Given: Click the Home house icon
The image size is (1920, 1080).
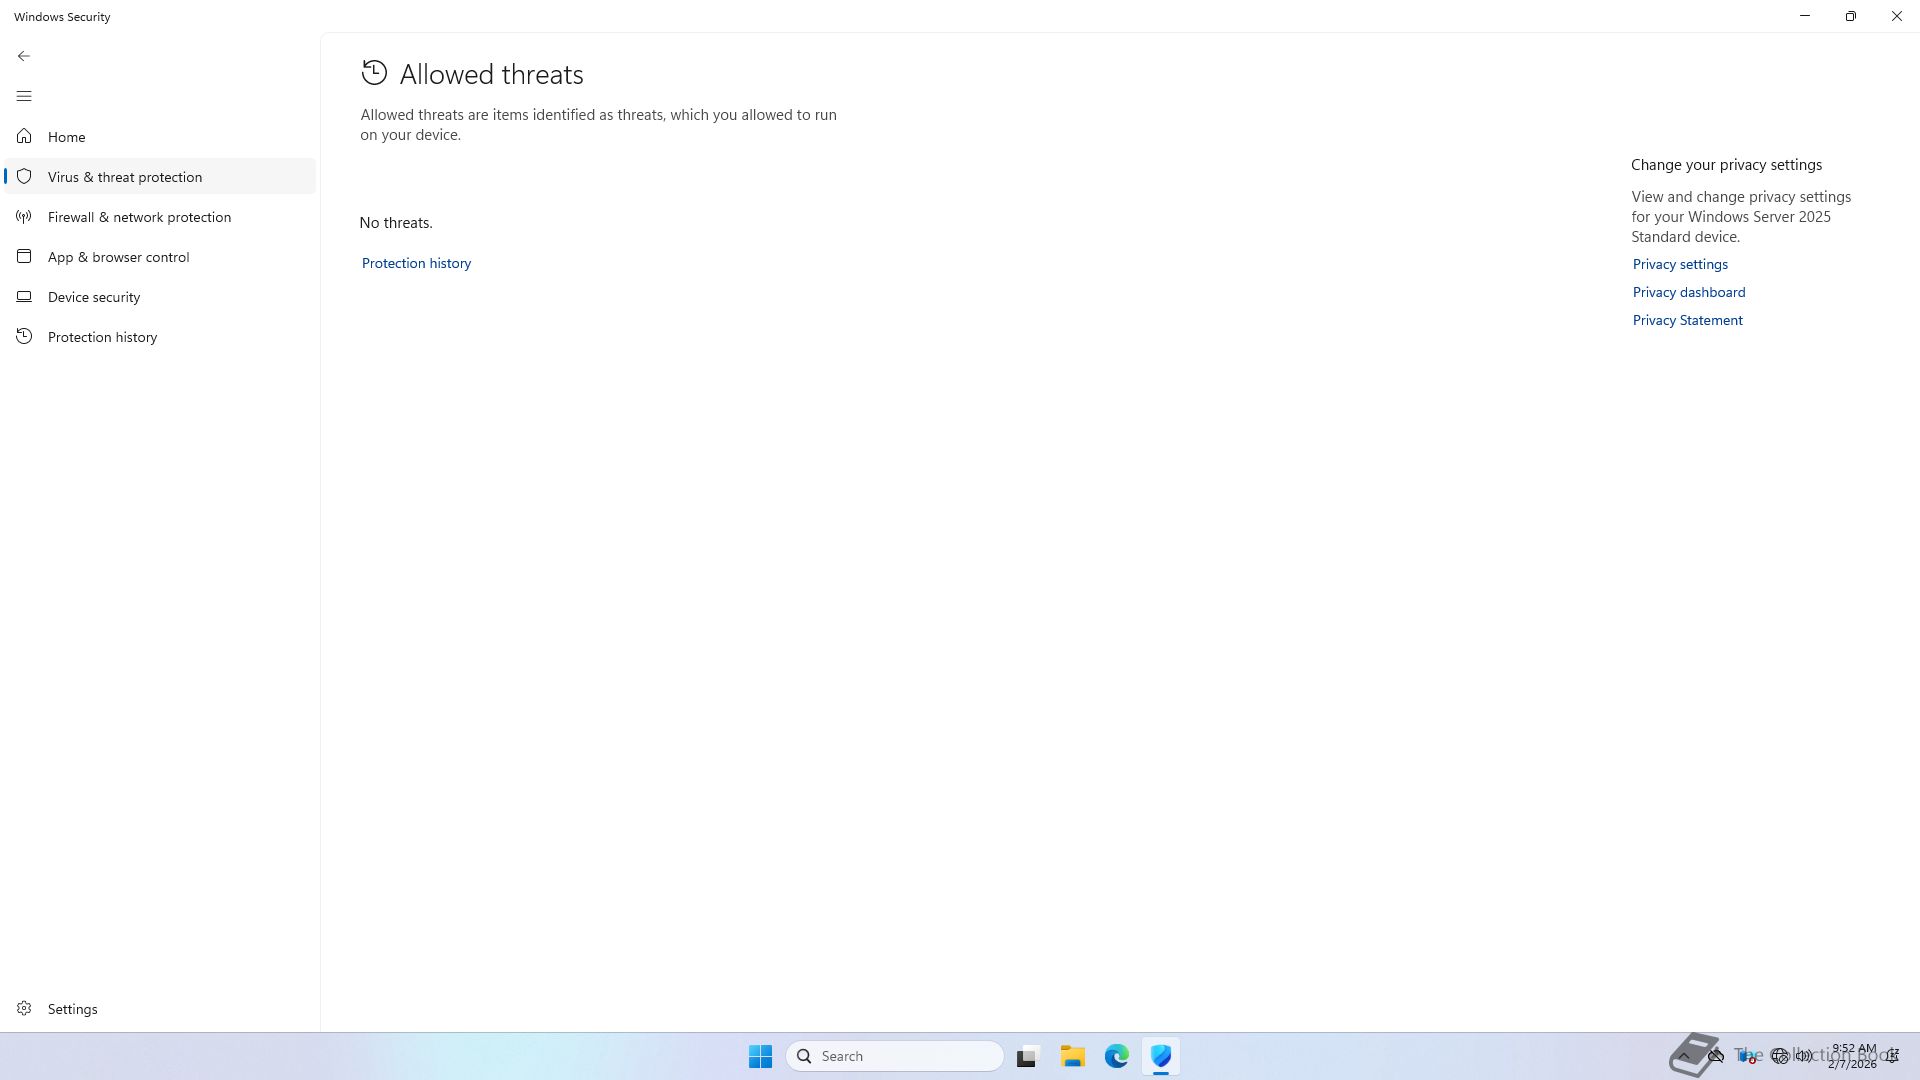Looking at the screenshot, I should (24, 136).
